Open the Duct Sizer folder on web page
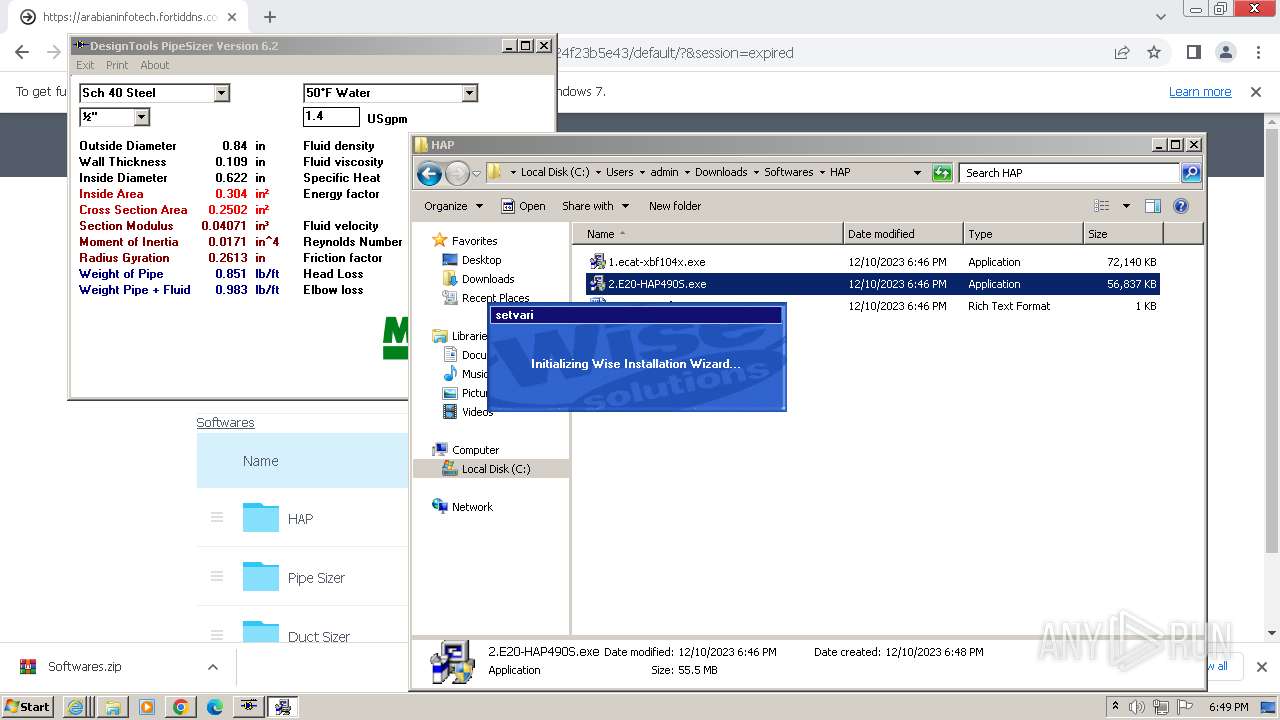This screenshot has height=720, width=1280. [x=318, y=637]
